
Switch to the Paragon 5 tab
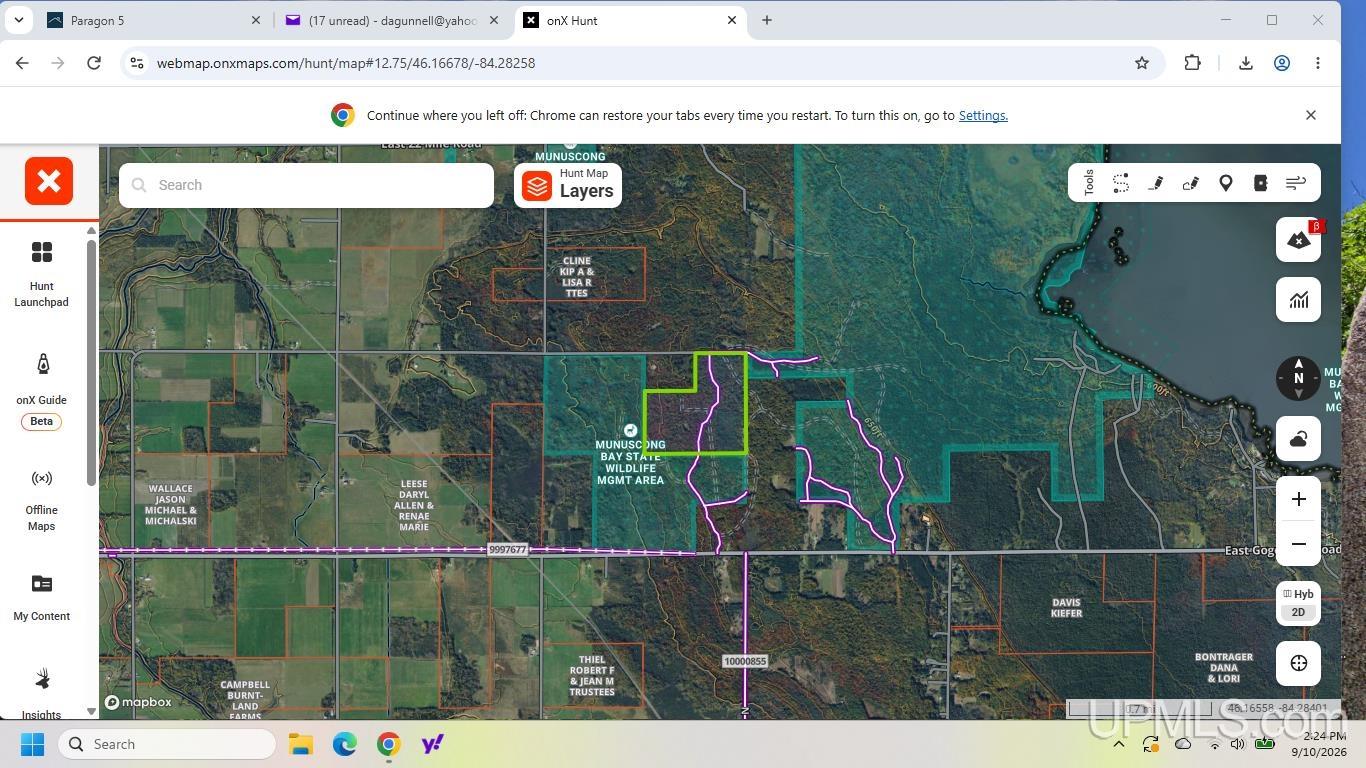(153, 20)
